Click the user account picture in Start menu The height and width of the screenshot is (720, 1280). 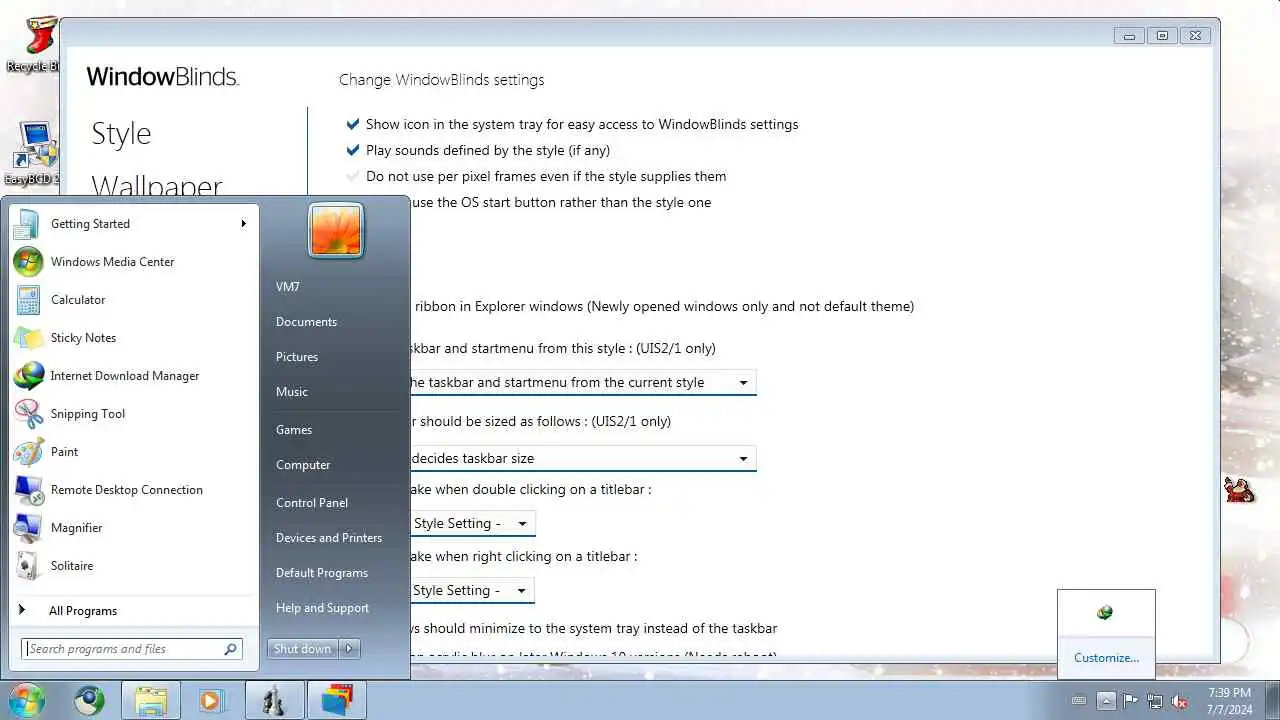pyautogui.click(x=336, y=230)
